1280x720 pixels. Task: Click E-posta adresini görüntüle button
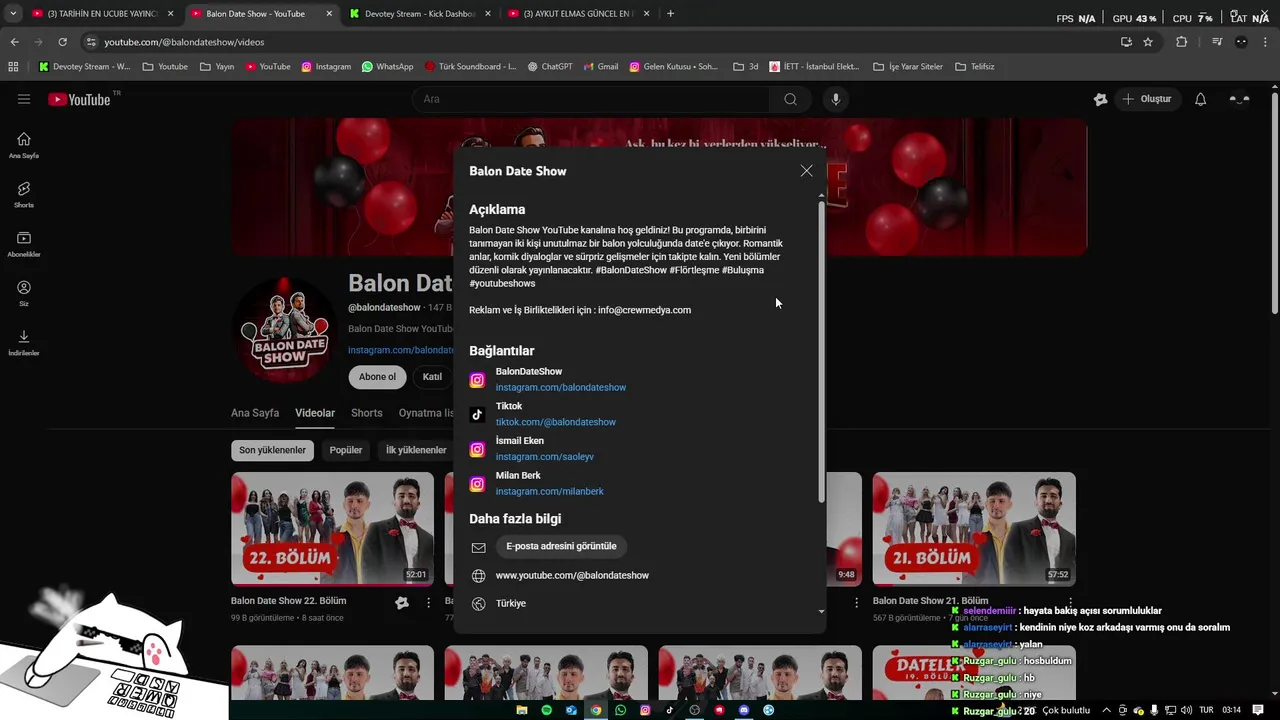(x=561, y=546)
